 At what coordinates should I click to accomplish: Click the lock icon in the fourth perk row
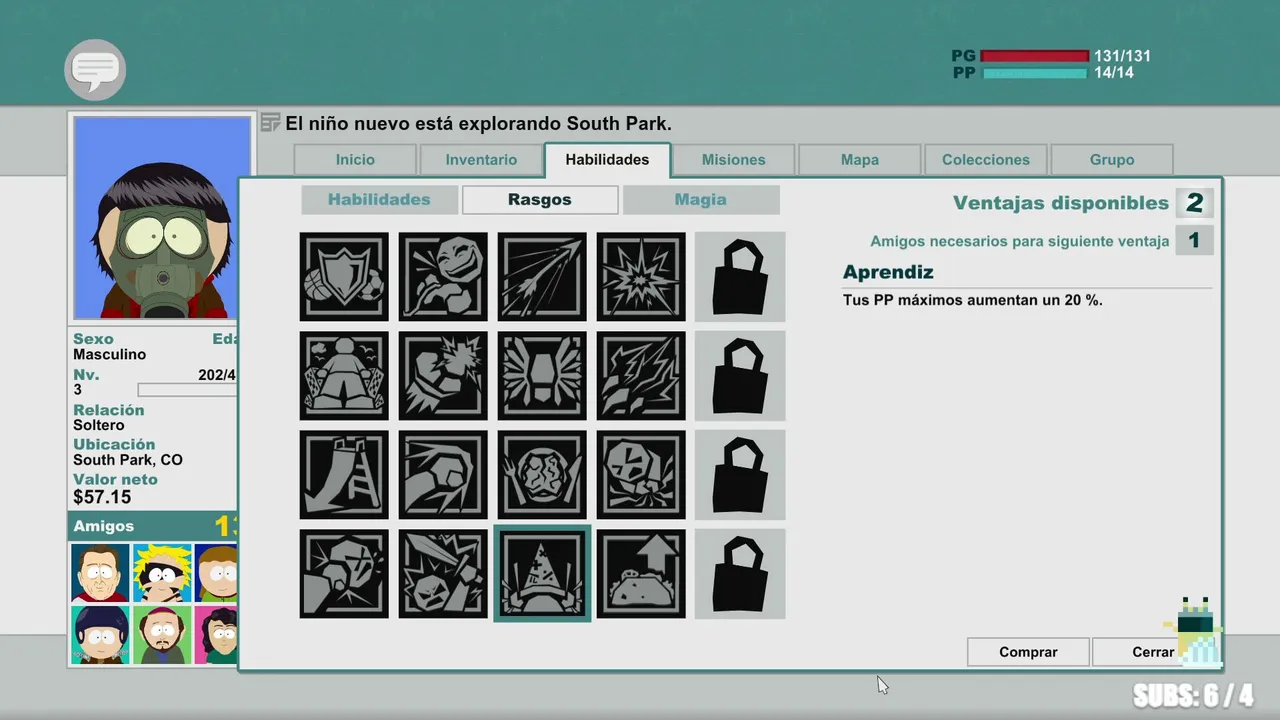pos(740,574)
